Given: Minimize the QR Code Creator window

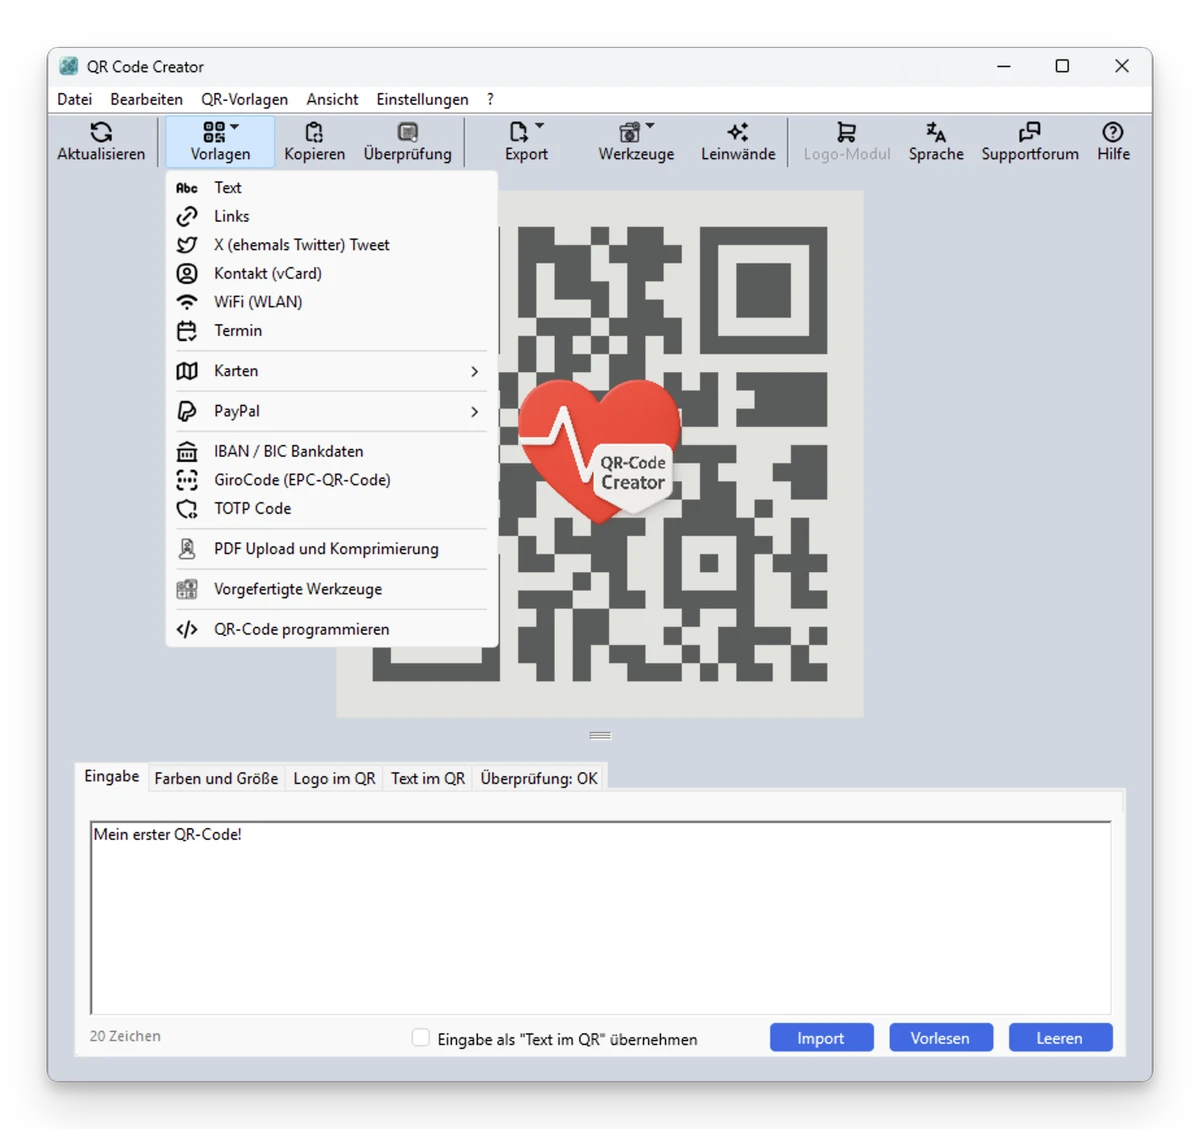Looking at the screenshot, I should 1004,66.
